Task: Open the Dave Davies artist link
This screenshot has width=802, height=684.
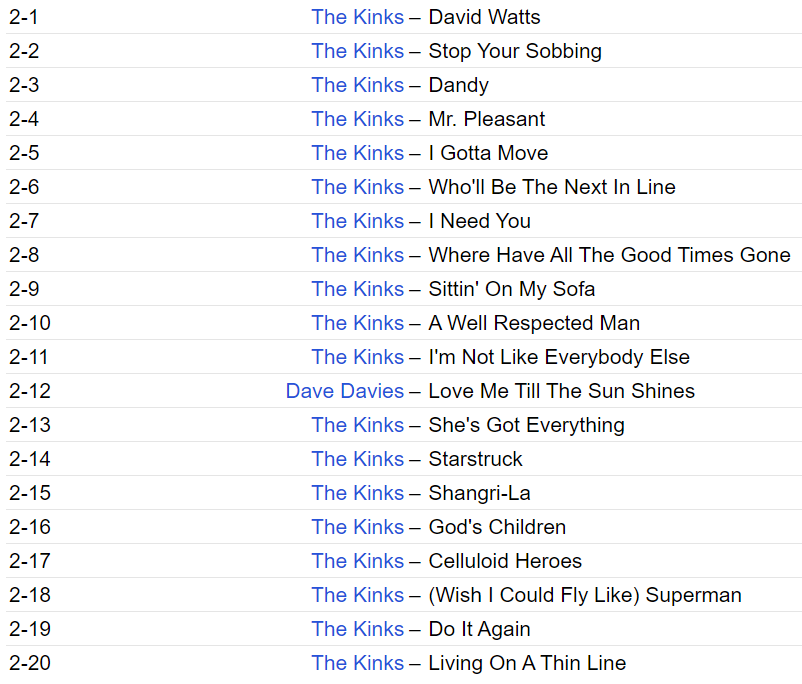Action: [344, 391]
